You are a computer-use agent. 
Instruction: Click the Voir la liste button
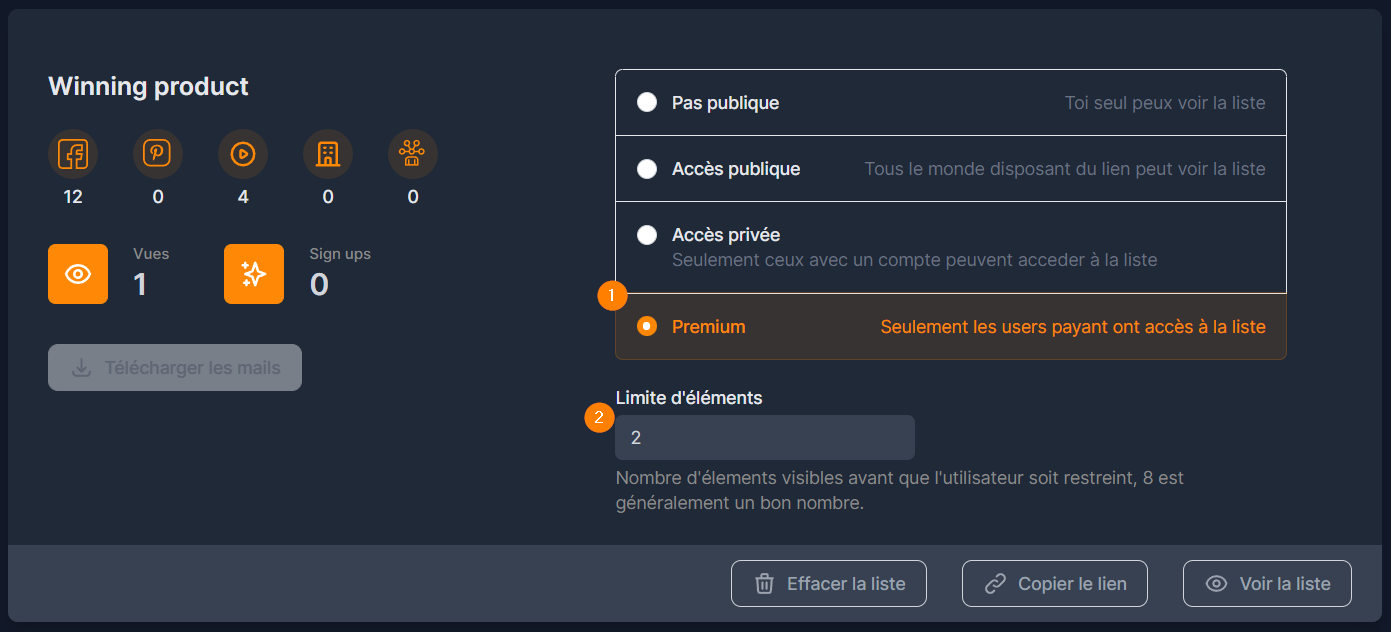[1267, 584]
